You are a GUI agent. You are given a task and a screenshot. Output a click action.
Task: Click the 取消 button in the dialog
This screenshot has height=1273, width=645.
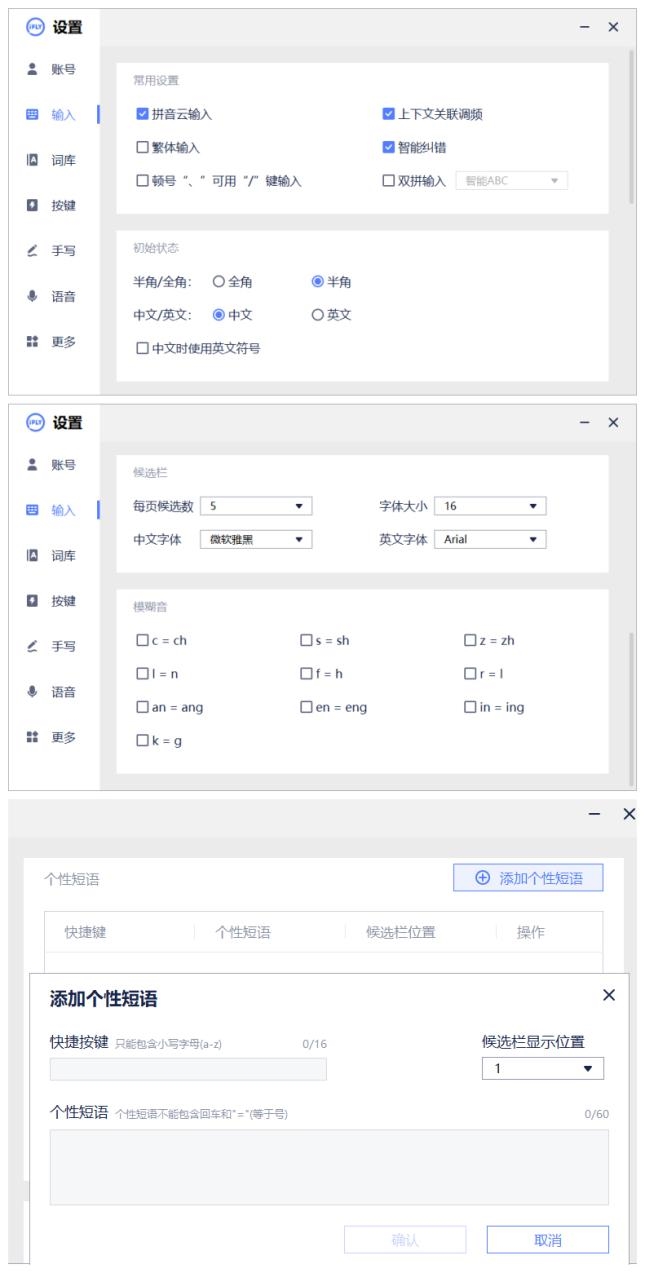[548, 1240]
